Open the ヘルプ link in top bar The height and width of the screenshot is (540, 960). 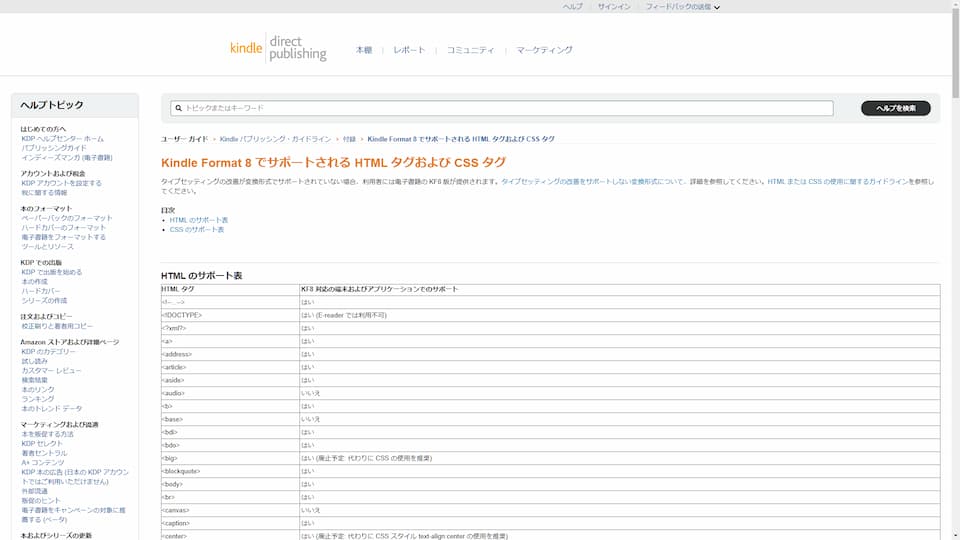(x=572, y=7)
